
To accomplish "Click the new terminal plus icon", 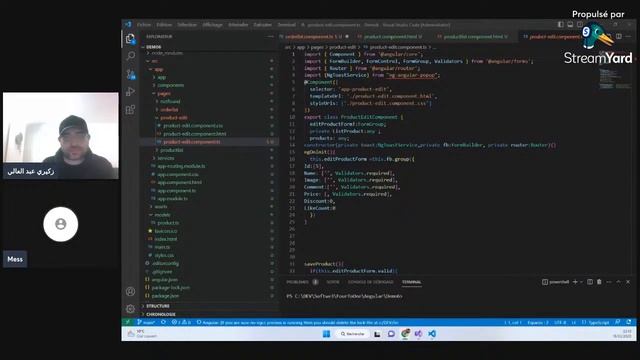I will 575,282.
